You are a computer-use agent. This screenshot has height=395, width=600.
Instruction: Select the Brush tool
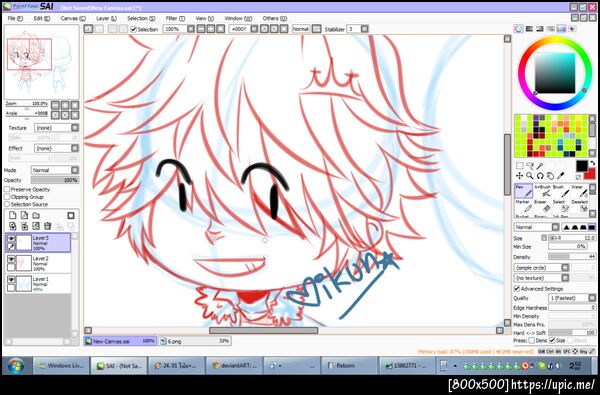[560, 191]
